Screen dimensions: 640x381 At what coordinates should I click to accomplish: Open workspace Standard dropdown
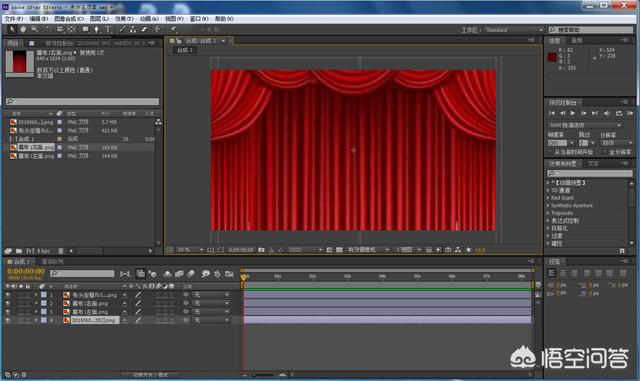tap(514, 30)
